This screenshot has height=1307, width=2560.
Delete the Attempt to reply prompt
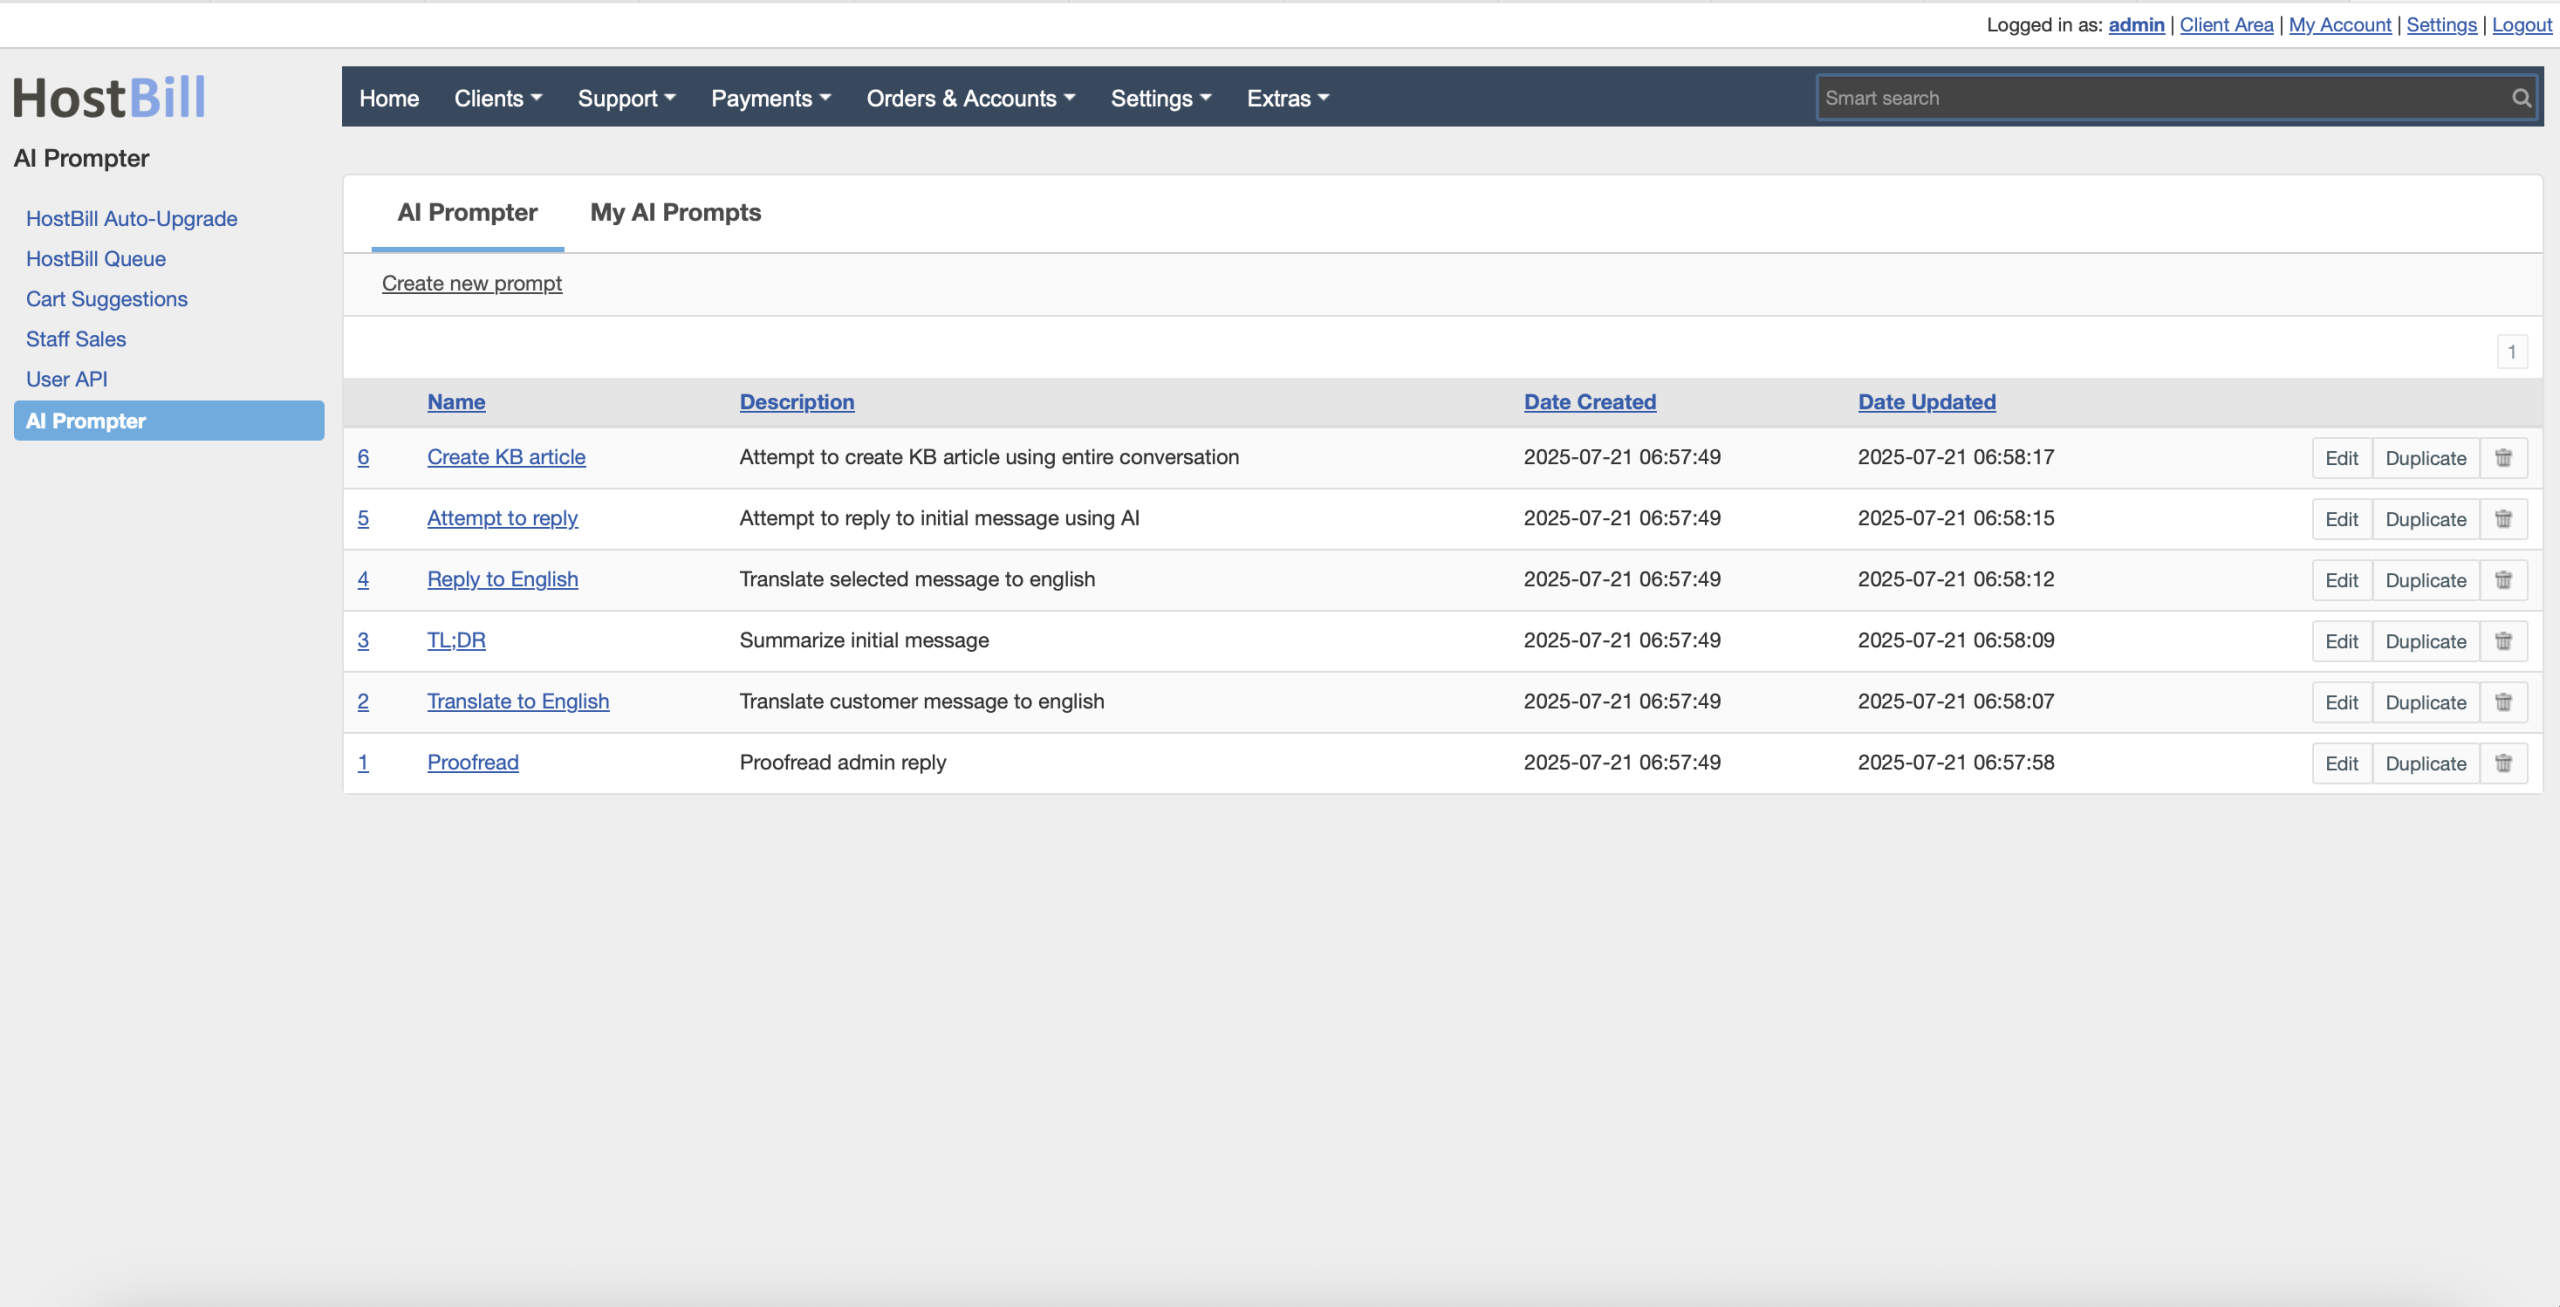tap(2503, 519)
